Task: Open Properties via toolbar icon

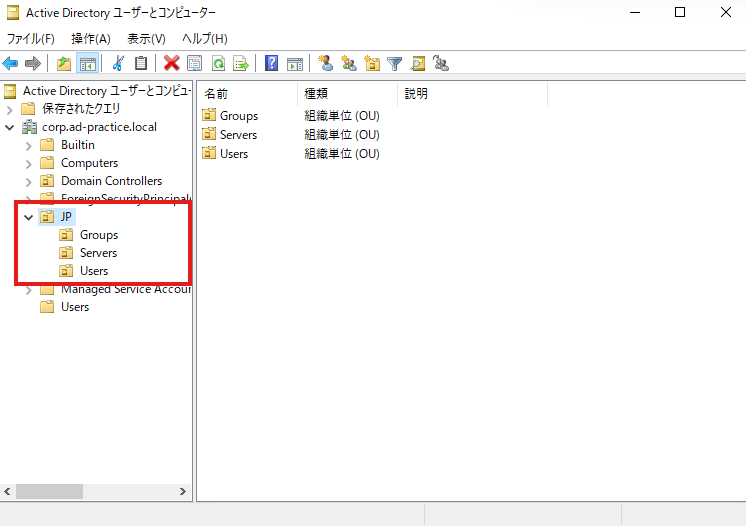Action: coord(195,63)
